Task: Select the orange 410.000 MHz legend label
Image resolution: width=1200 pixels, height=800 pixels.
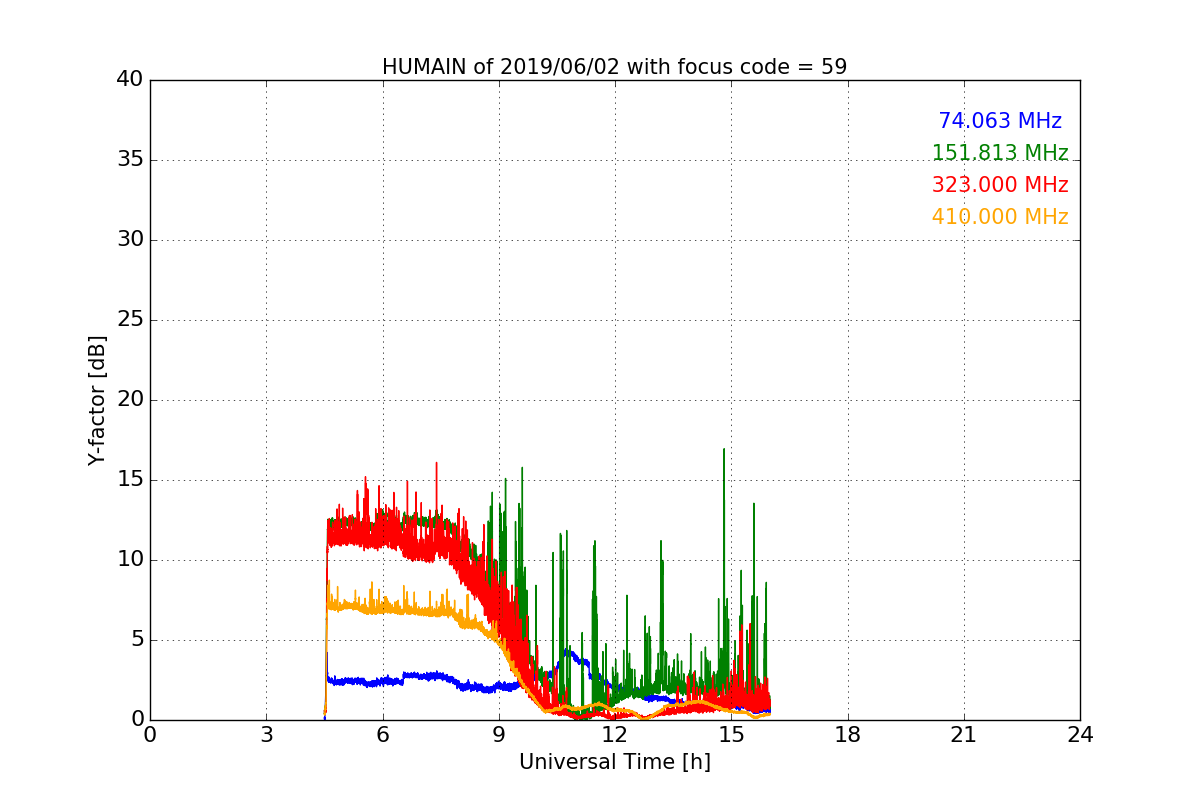Action: pos(1000,217)
